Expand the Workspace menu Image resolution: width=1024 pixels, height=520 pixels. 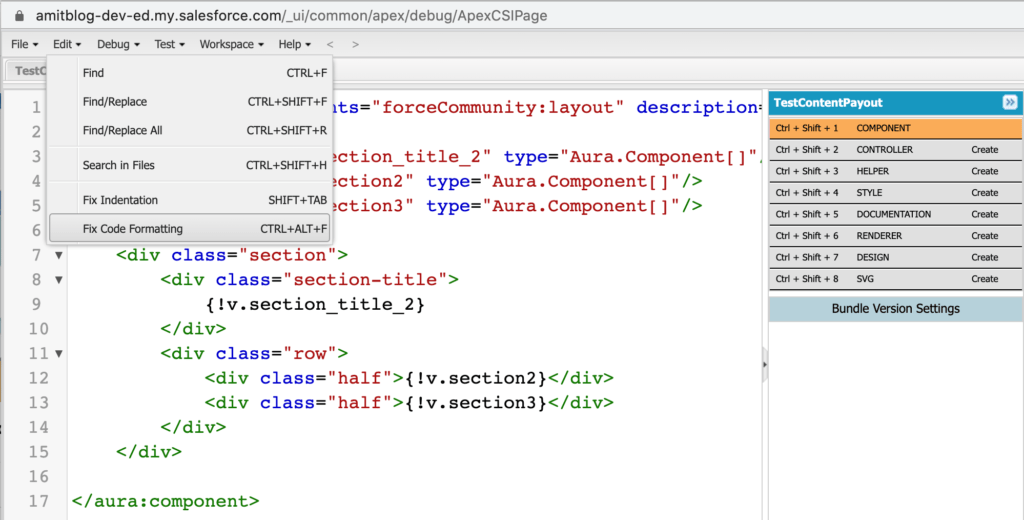click(x=231, y=44)
